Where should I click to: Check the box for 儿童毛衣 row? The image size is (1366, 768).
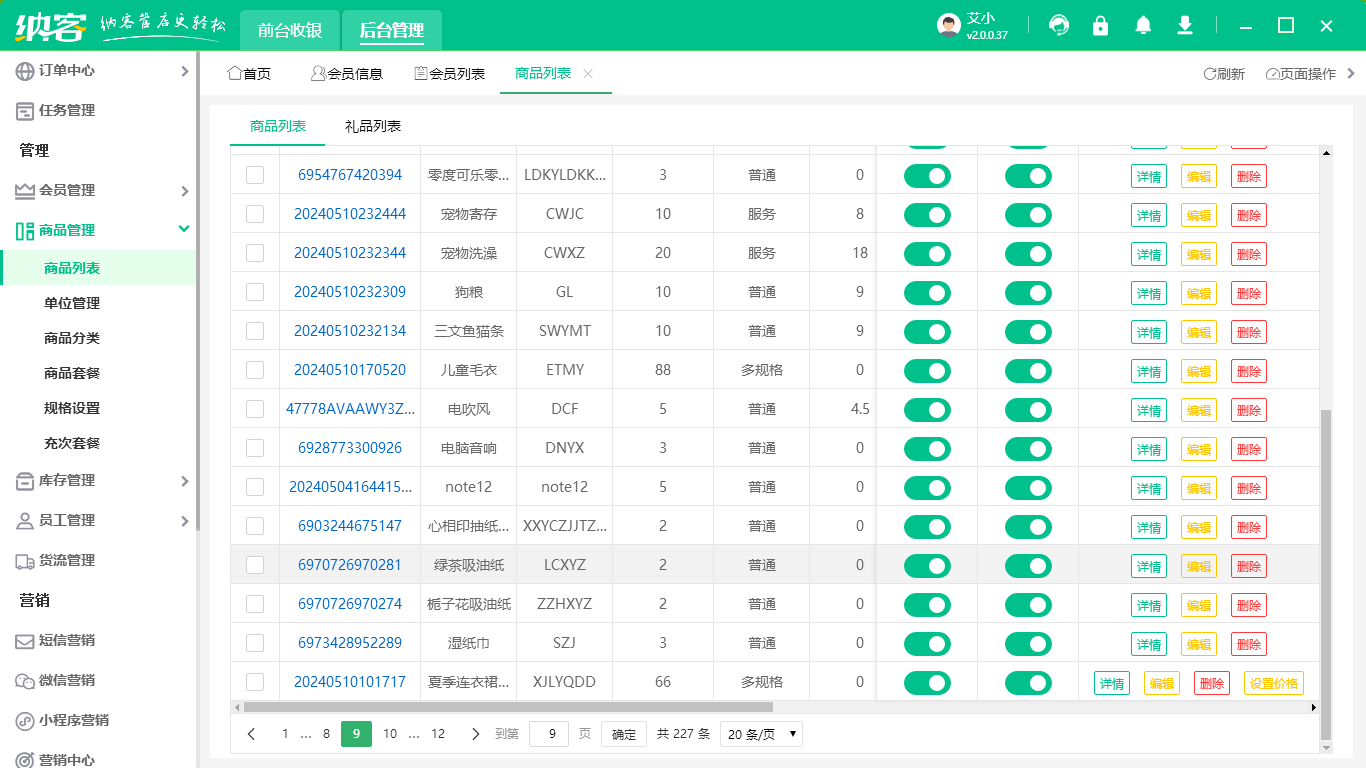[255, 370]
